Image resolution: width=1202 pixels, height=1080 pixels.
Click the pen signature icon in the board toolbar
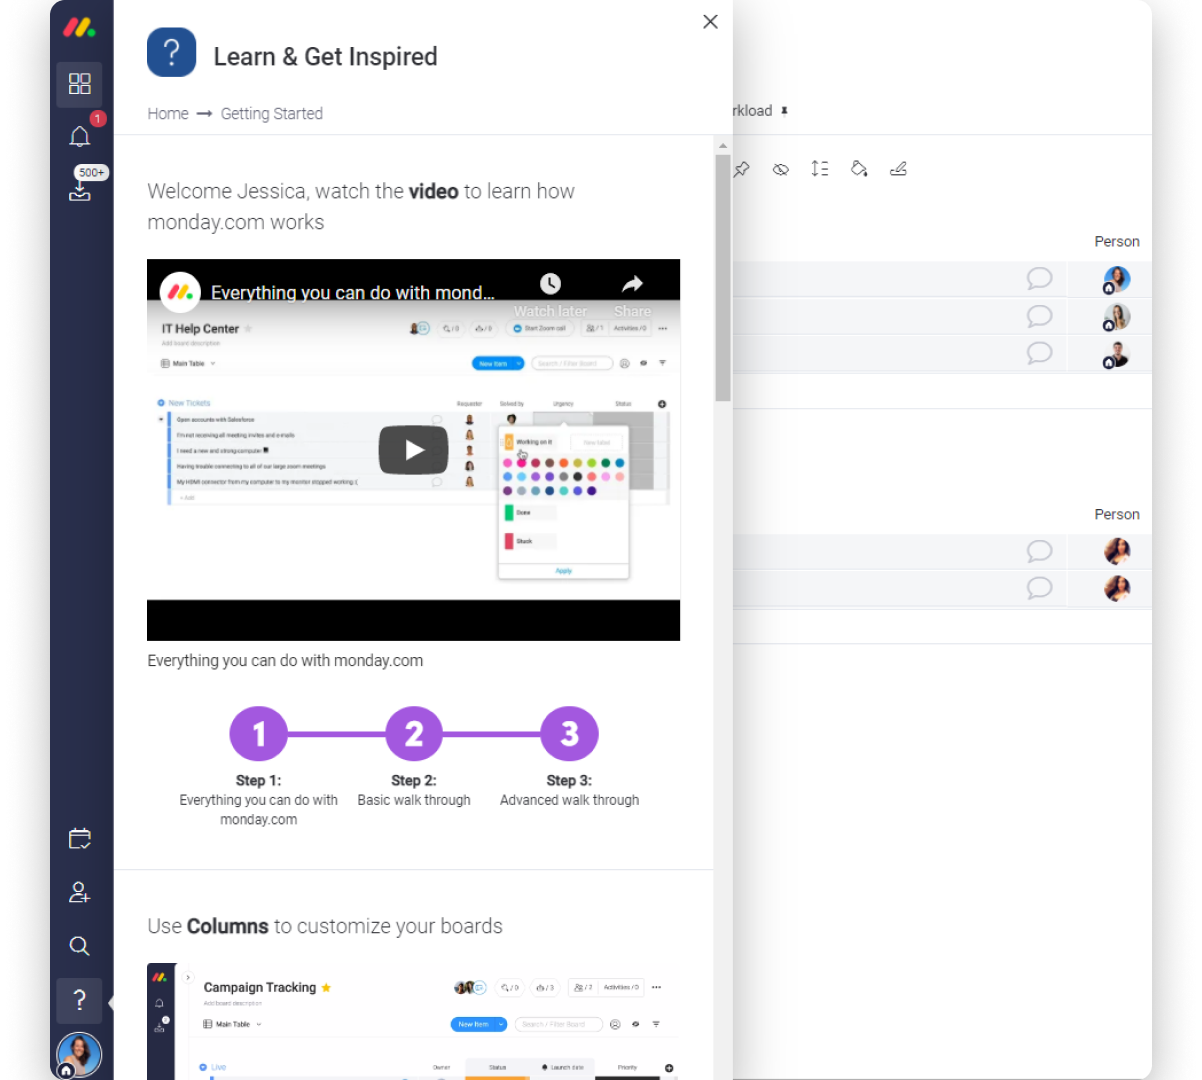(898, 169)
